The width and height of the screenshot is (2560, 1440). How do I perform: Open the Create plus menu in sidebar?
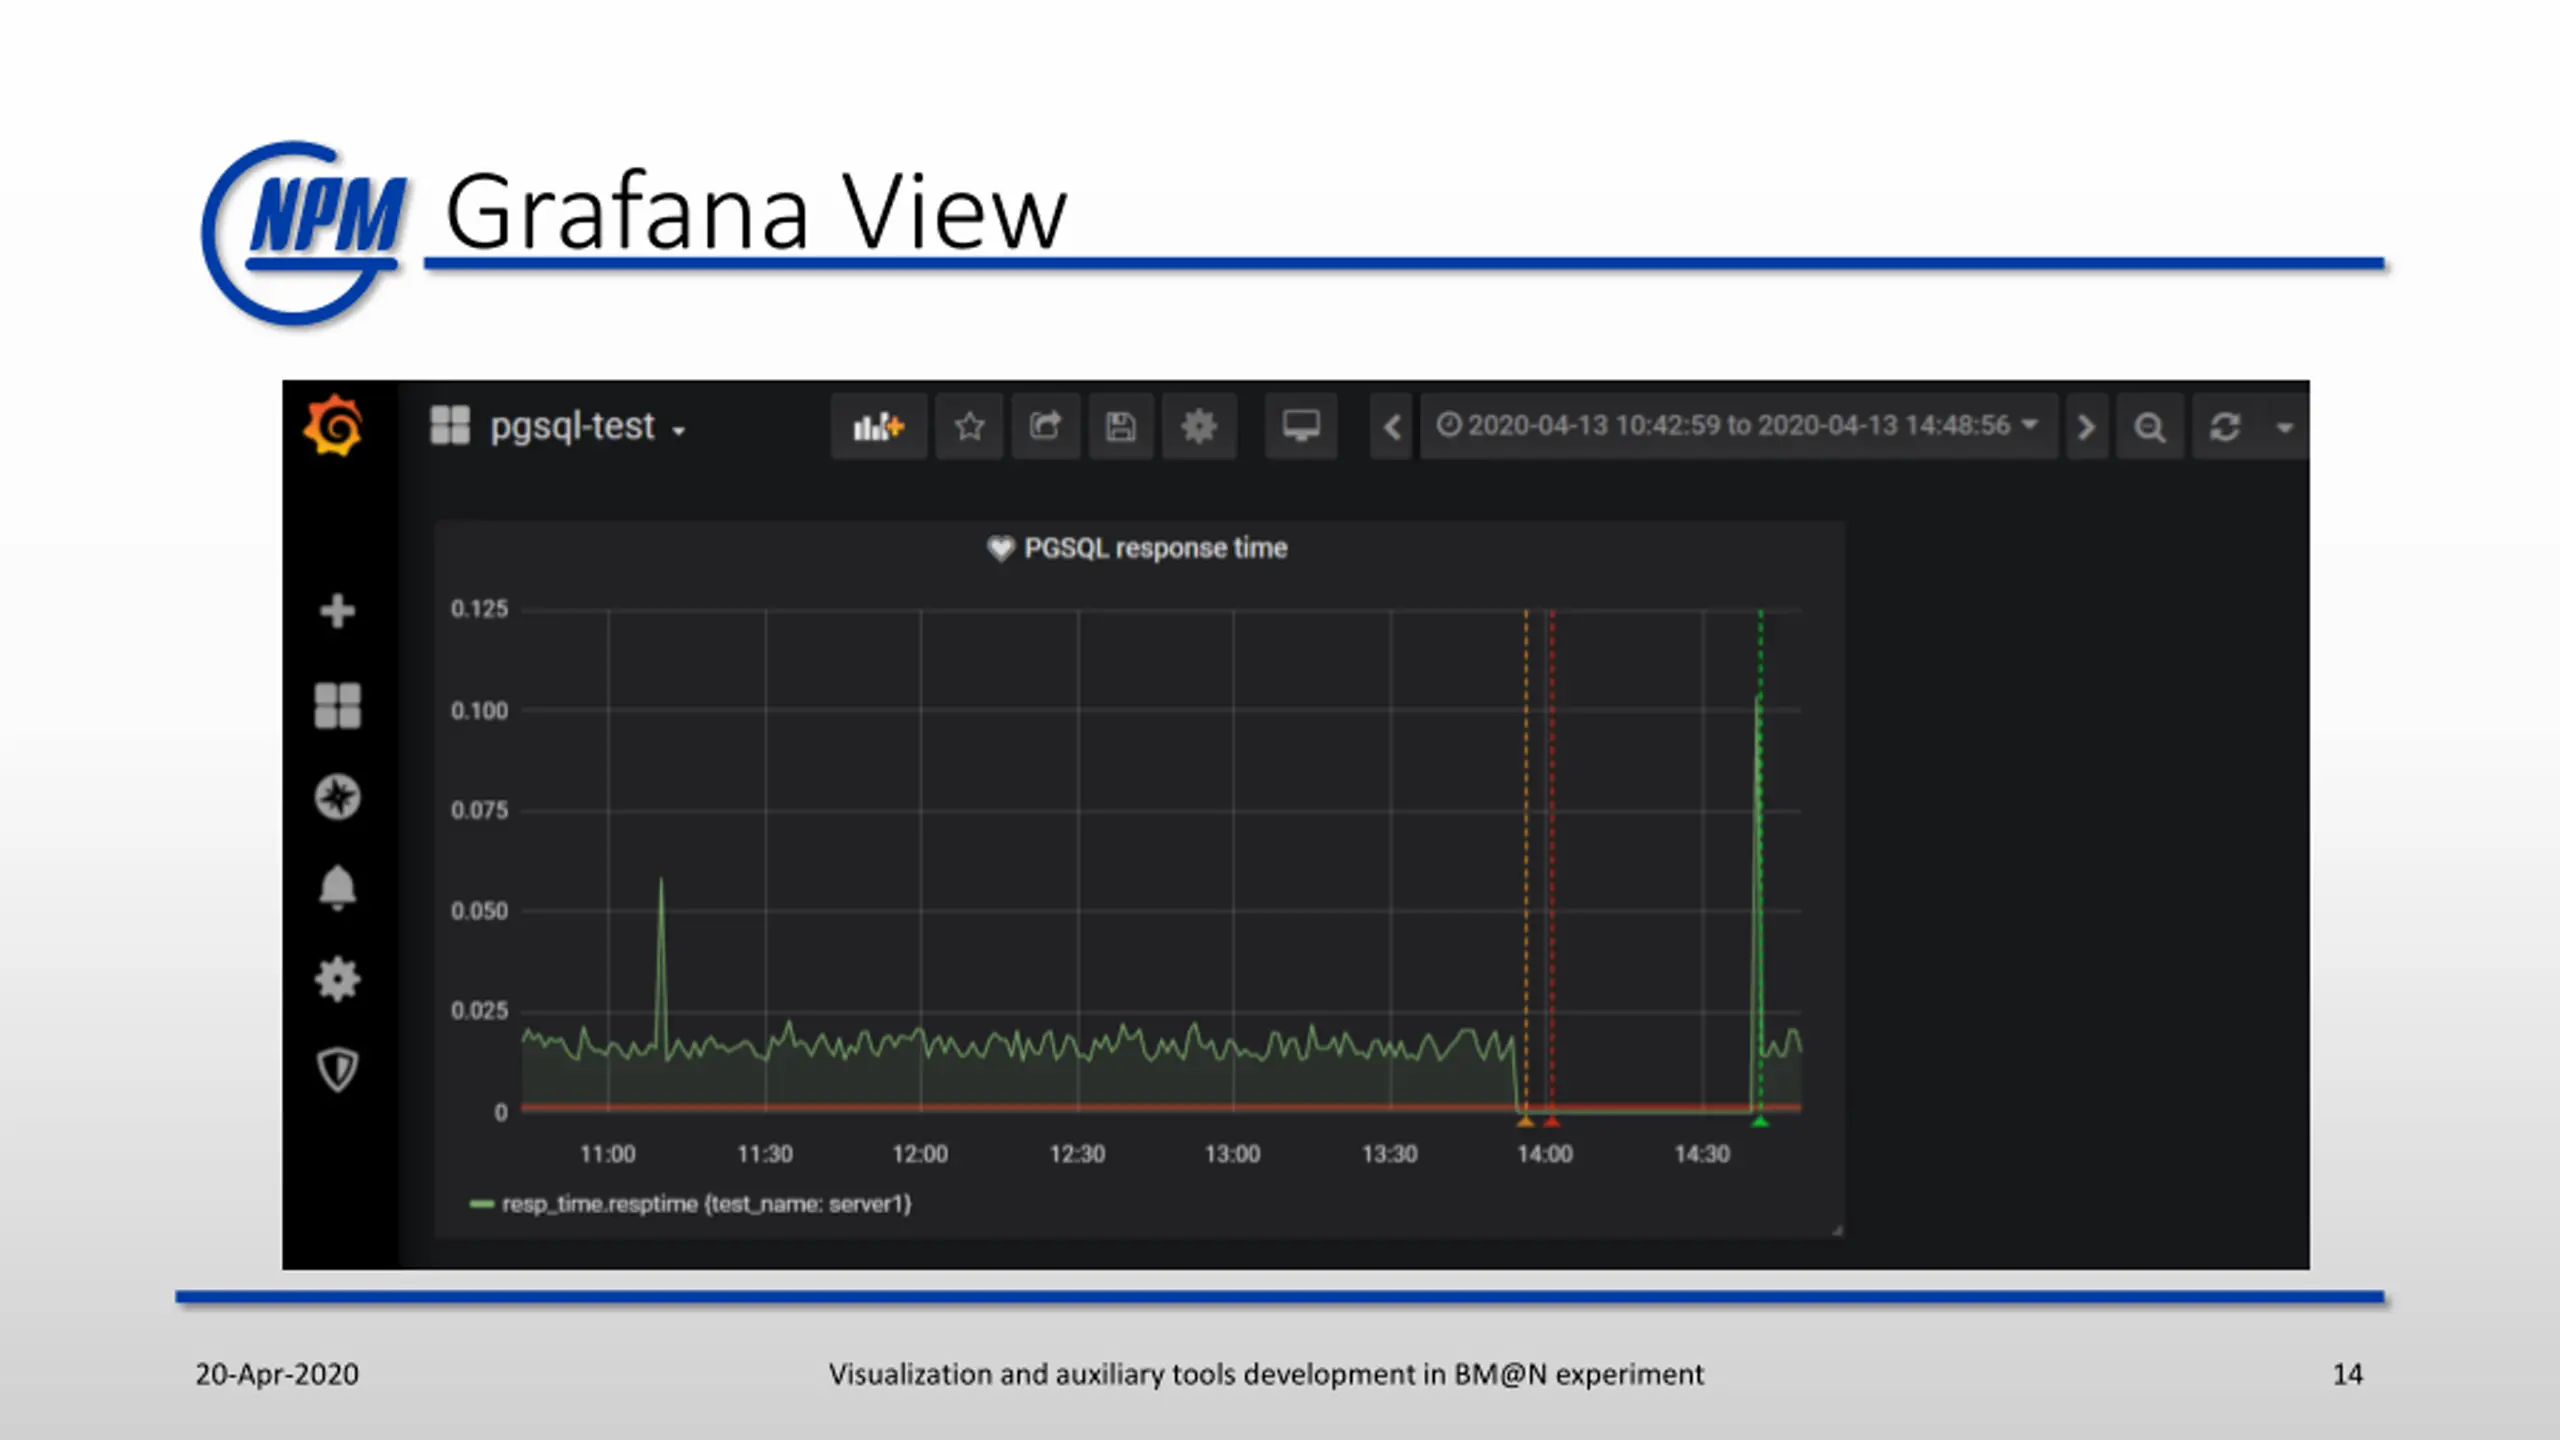coord(337,610)
